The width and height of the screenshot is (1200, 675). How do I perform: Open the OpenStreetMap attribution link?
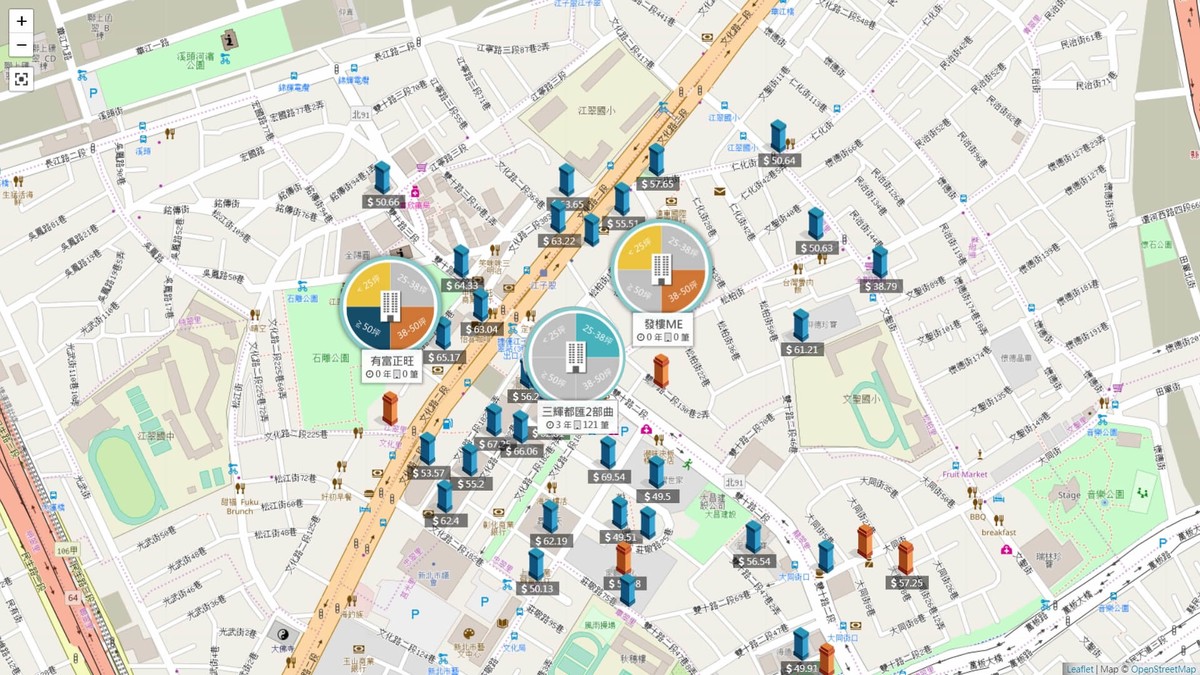1165,669
